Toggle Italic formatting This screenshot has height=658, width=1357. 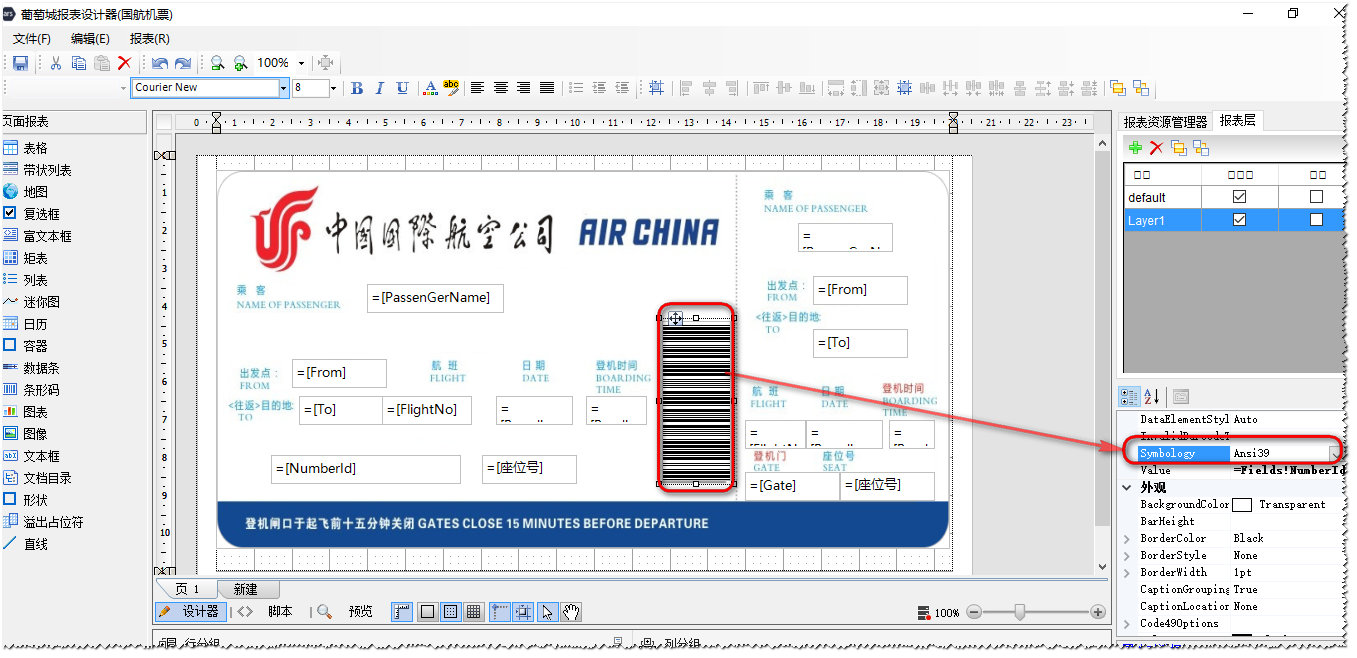(x=379, y=88)
